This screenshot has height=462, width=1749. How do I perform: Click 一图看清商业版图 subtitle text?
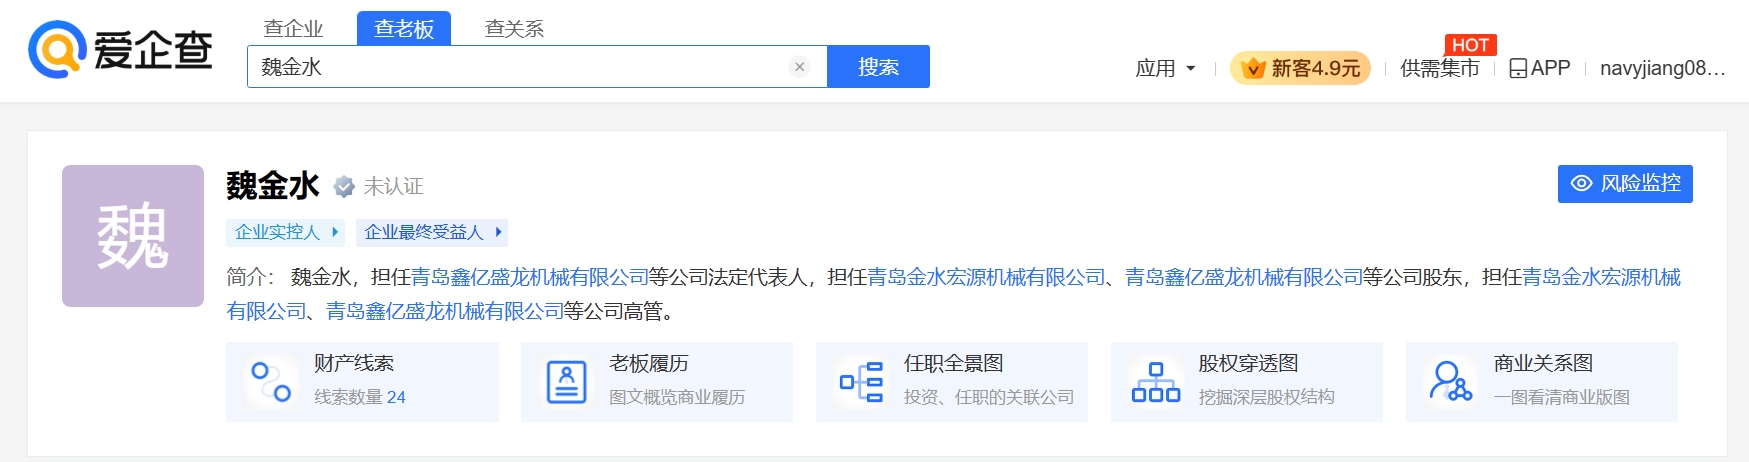coord(1562,397)
